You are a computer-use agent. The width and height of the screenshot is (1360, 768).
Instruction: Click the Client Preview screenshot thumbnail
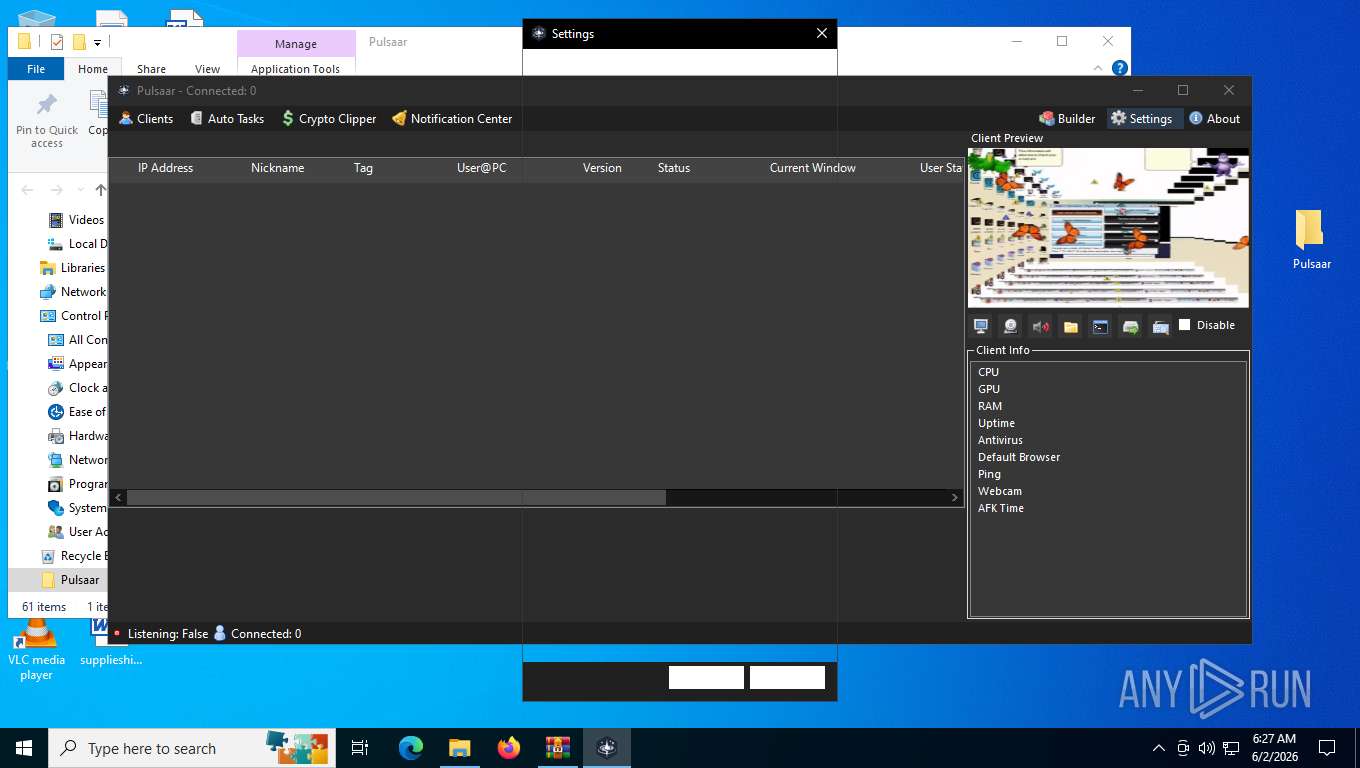click(x=1108, y=227)
